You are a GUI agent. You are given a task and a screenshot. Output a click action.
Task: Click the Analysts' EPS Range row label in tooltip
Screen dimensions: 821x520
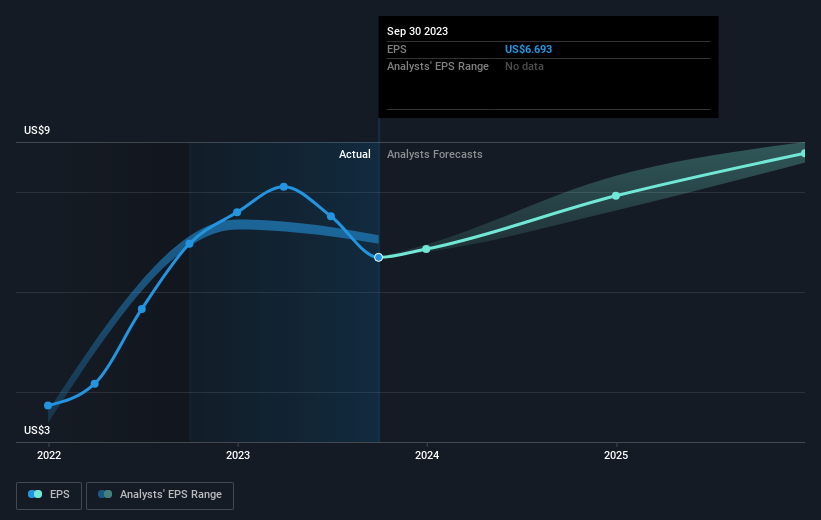438,67
